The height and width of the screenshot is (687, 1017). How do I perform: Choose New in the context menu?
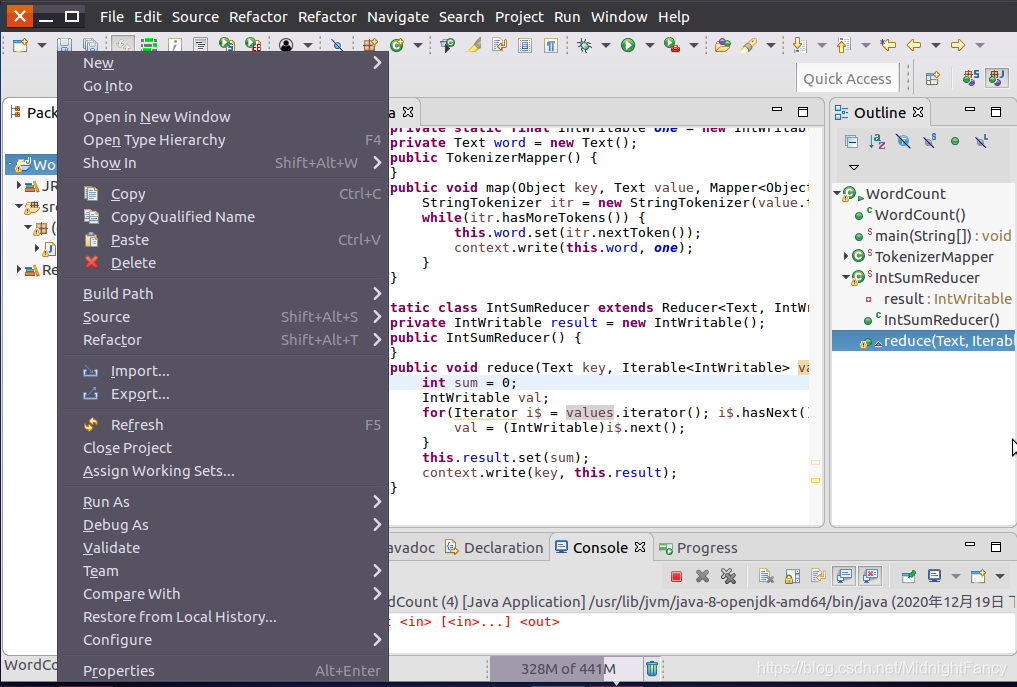coord(224,63)
